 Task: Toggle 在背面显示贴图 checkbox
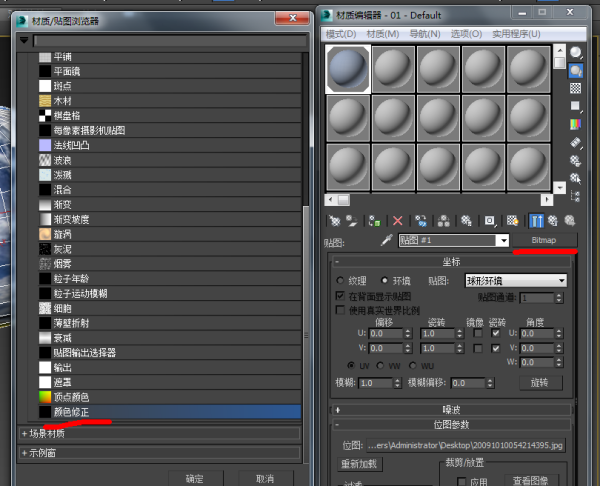(340, 296)
